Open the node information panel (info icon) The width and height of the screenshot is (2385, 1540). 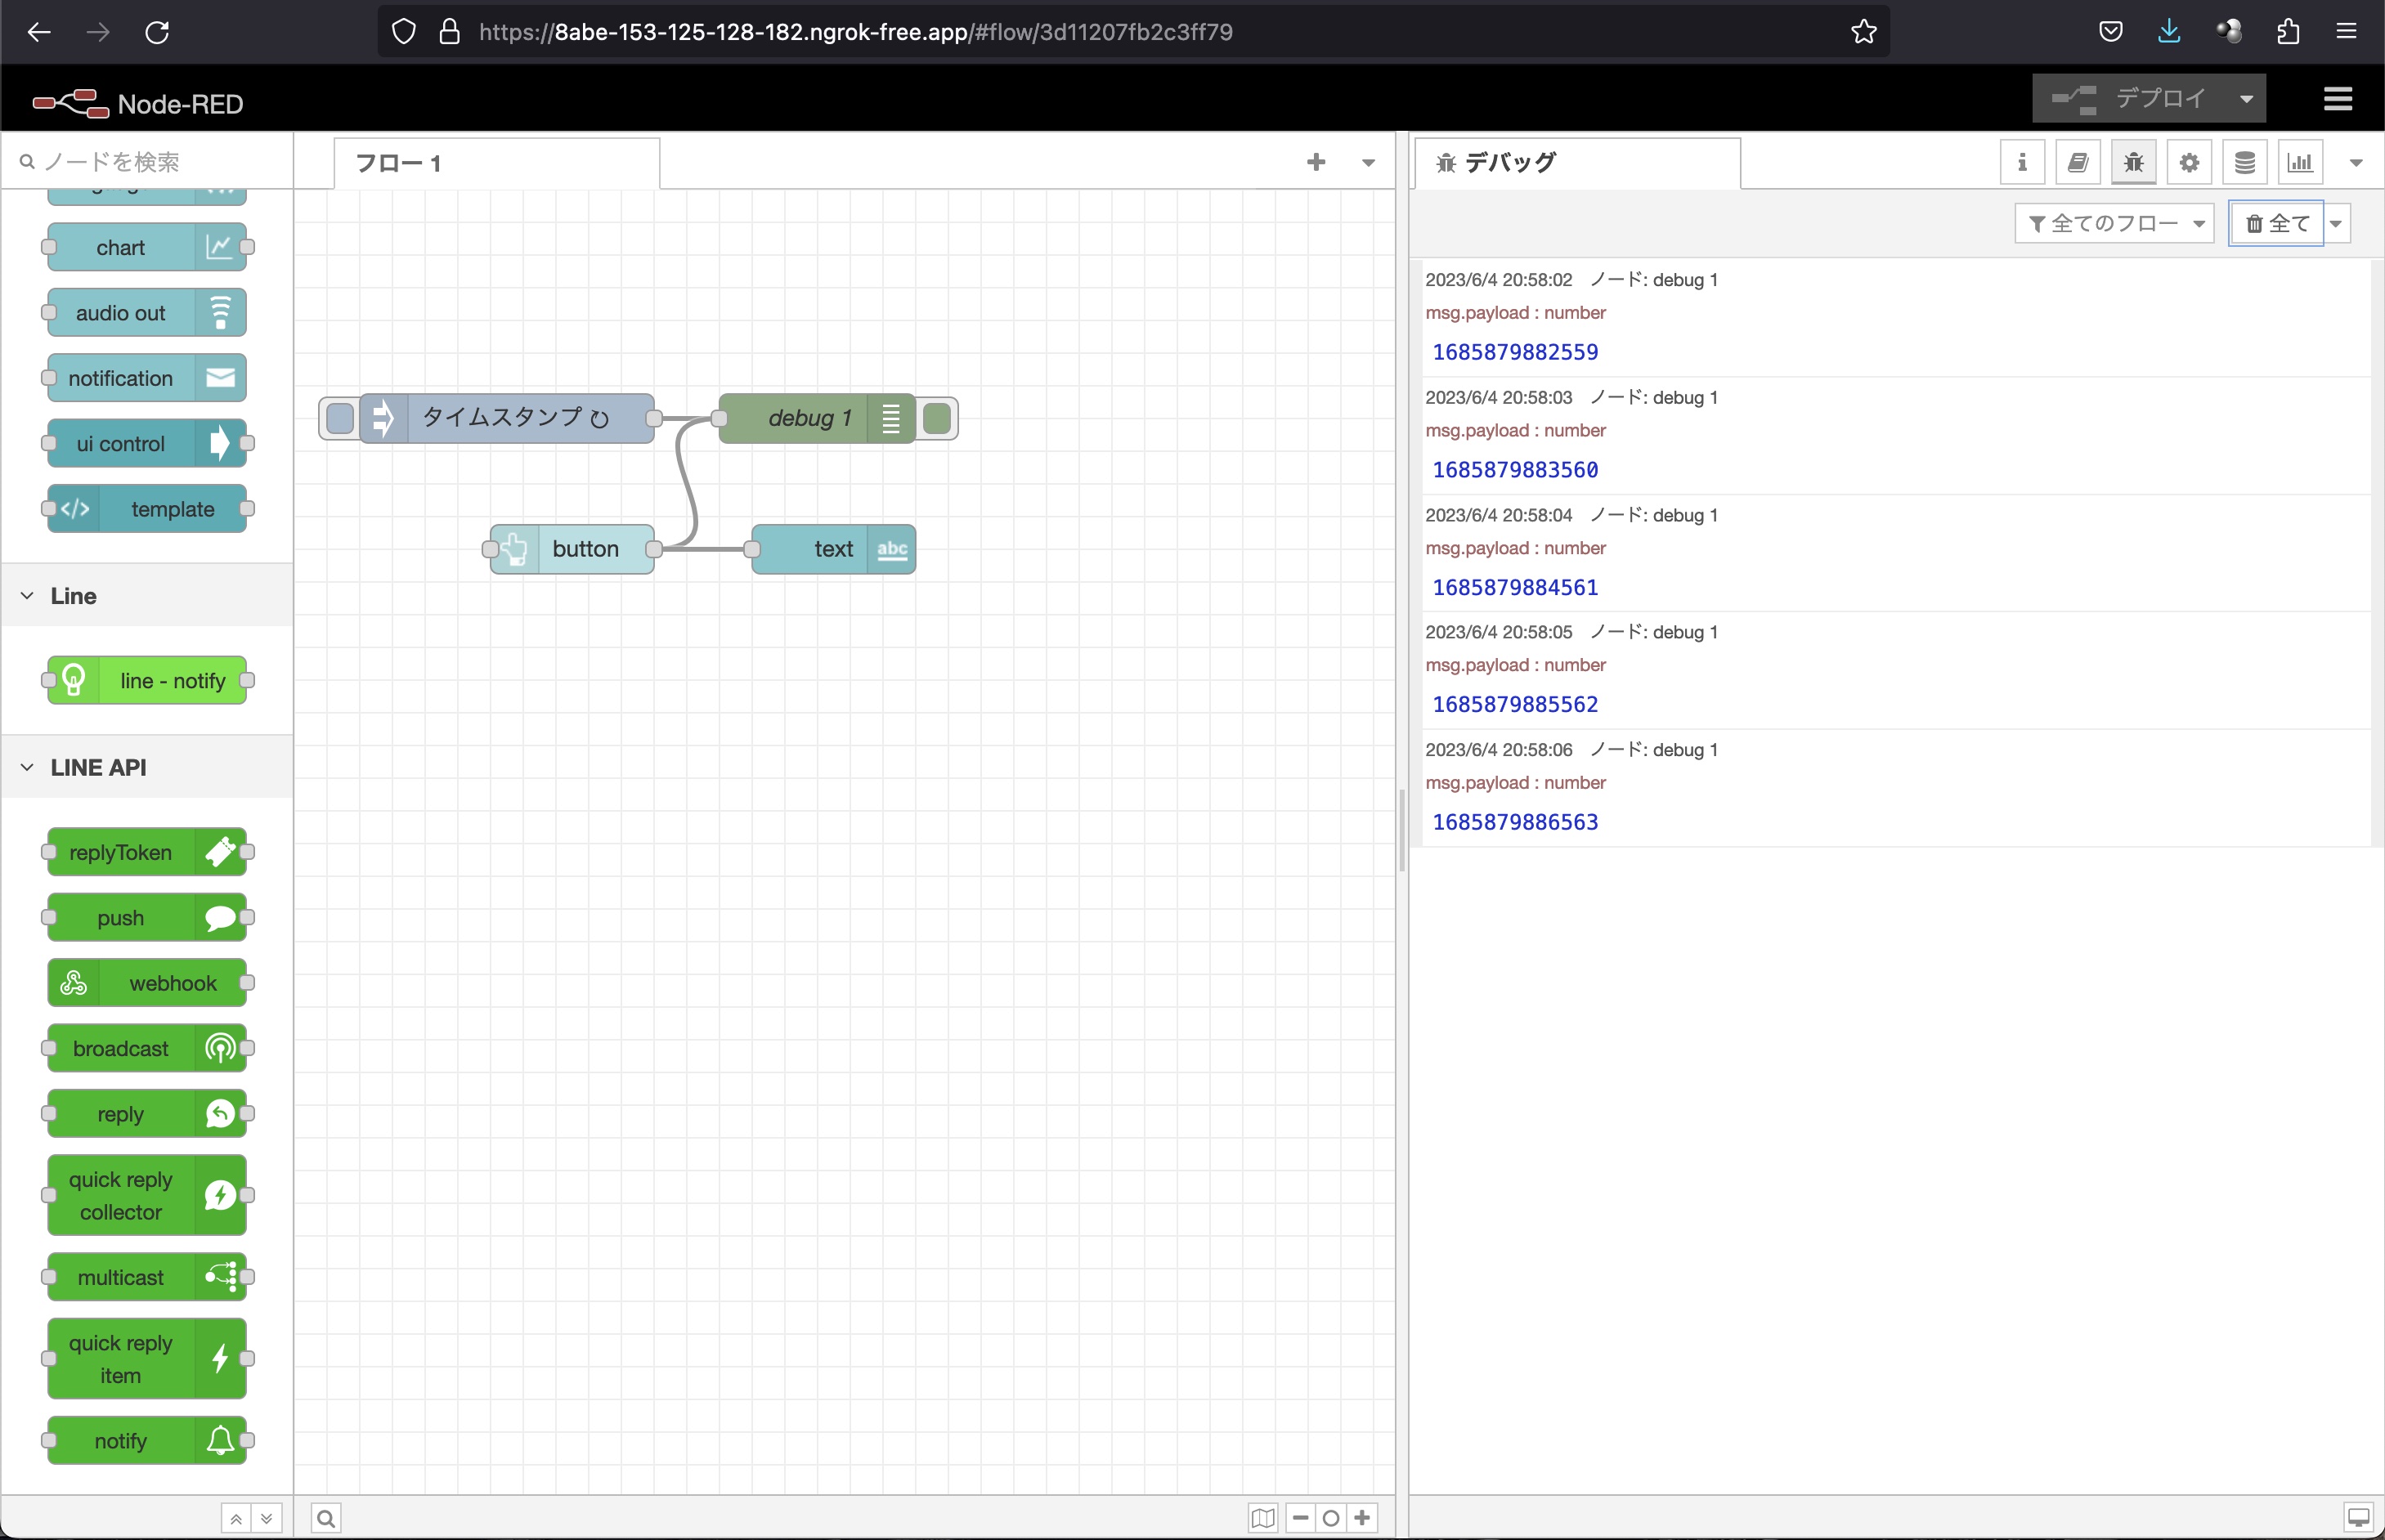[x=2022, y=162]
